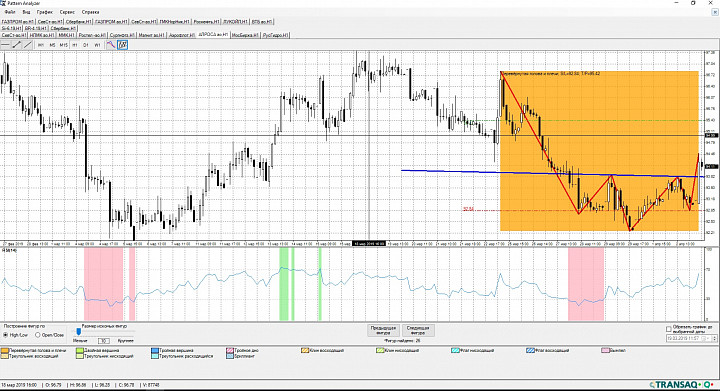720x391 pixels.
Task: Switch to the РусГидро.H1 tab
Action: pyautogui.click(x=276, y=35)
